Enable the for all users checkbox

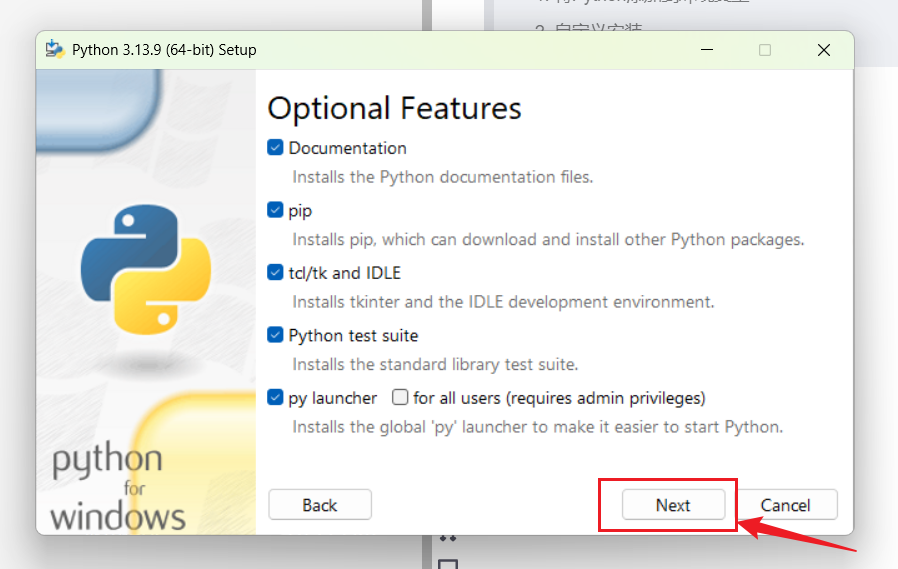coord(400,397)
